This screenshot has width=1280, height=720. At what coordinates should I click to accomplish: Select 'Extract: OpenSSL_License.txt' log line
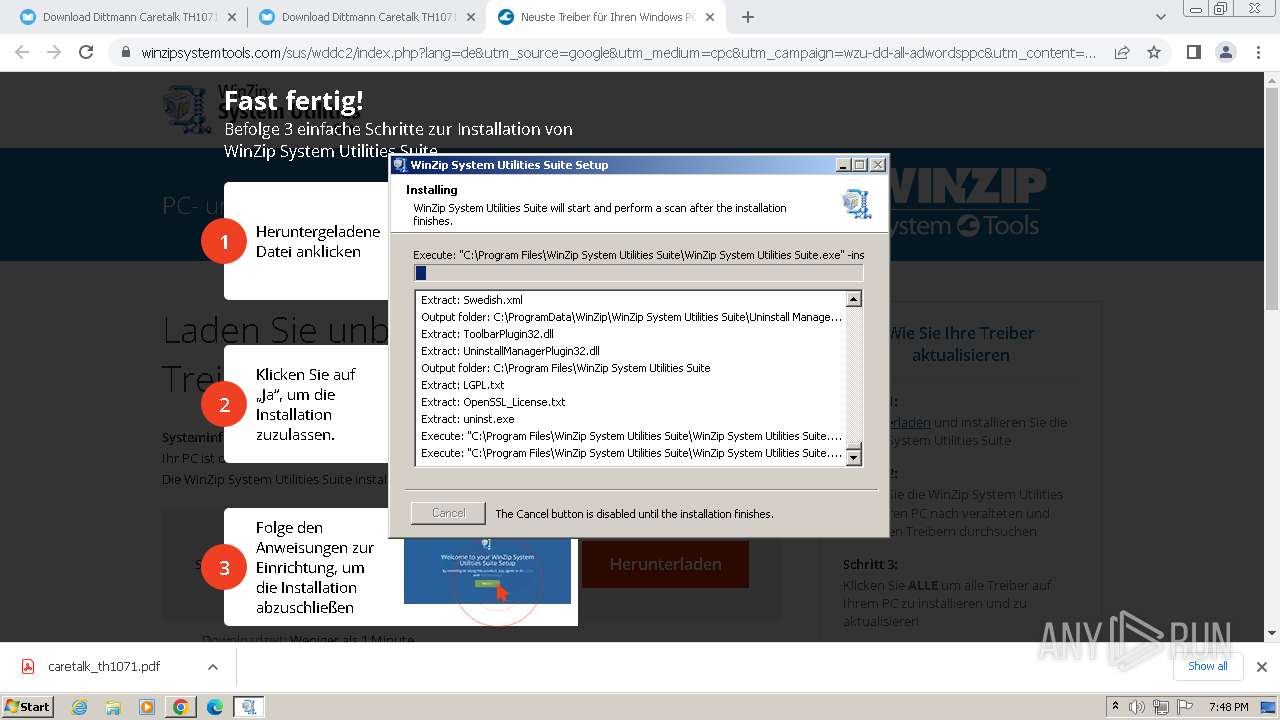point(493,402)
